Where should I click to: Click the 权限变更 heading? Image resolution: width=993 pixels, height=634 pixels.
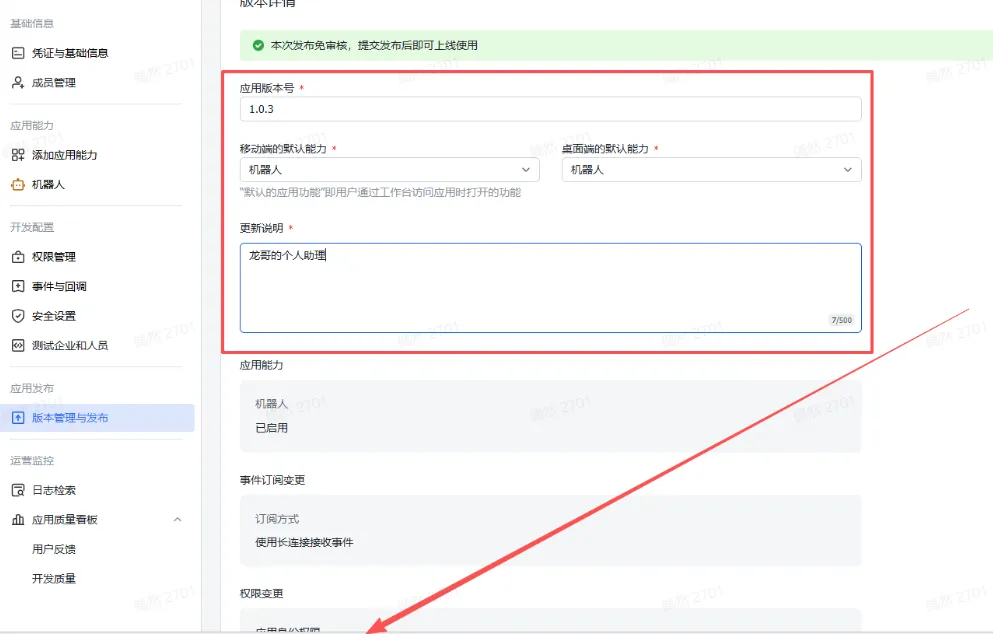pyautogui.click(x=262, y=593)
